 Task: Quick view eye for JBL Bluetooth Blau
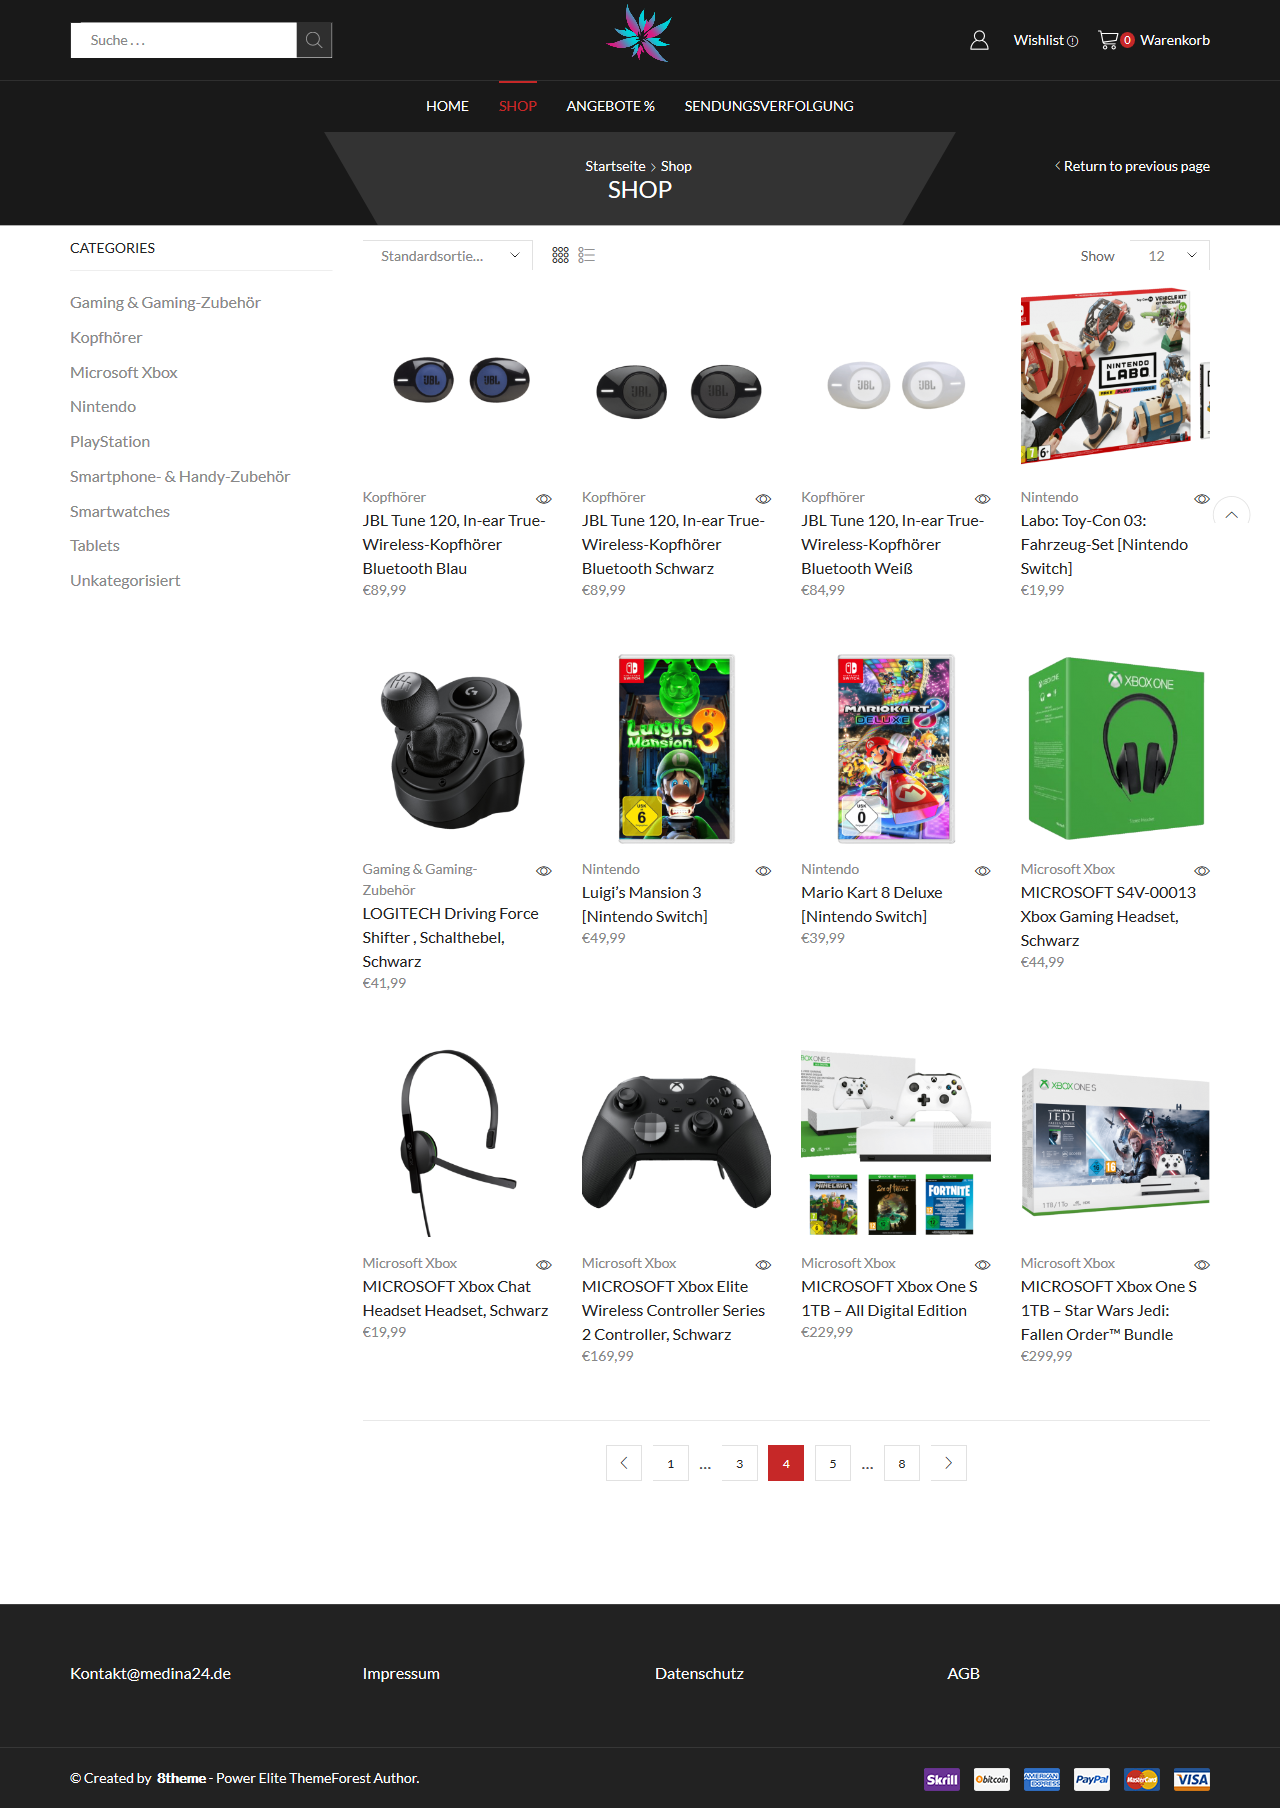(544, 499)
